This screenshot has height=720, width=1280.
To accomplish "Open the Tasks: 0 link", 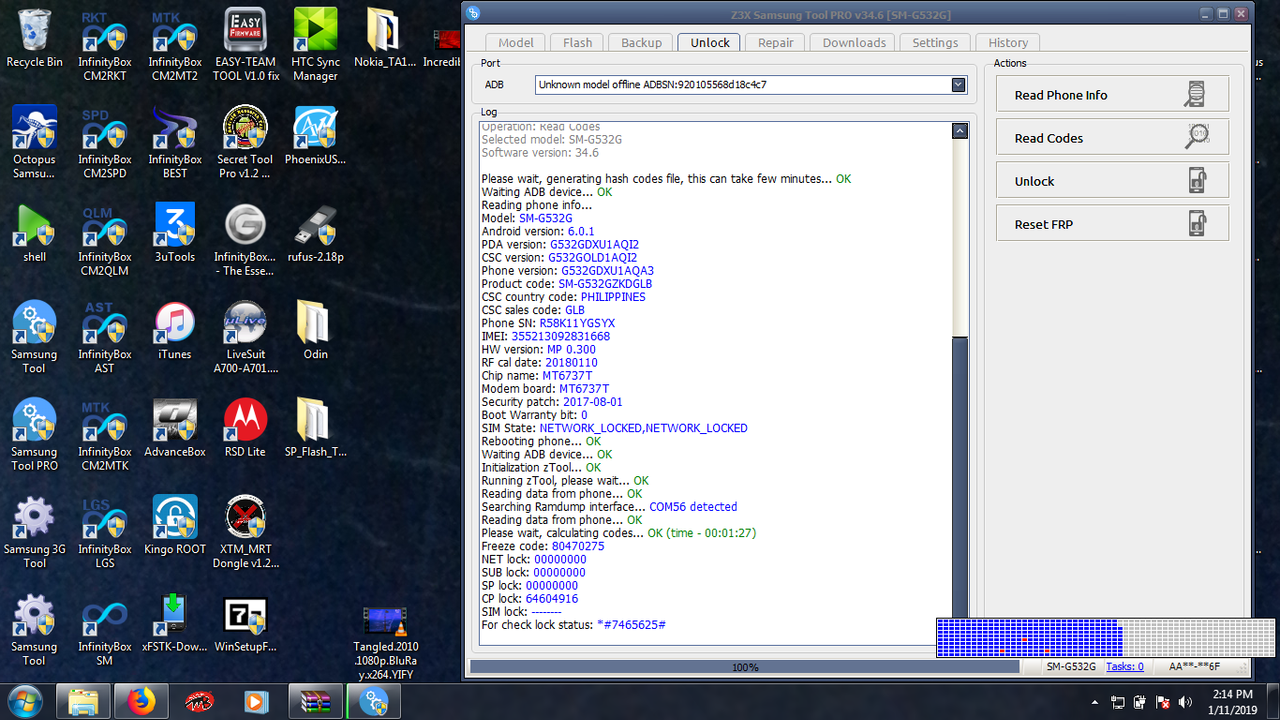I will pos(1125,666).
